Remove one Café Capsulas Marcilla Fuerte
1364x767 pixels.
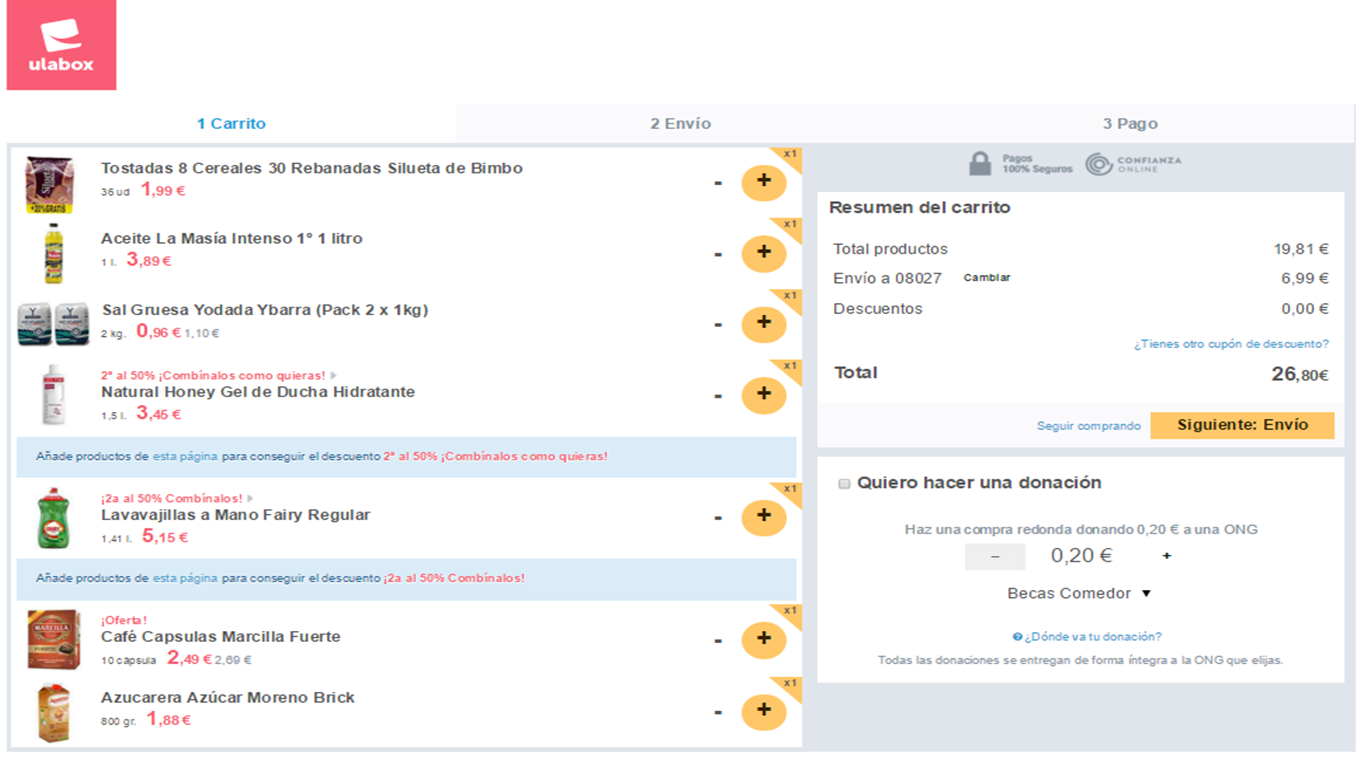click(x=718, y=640)
